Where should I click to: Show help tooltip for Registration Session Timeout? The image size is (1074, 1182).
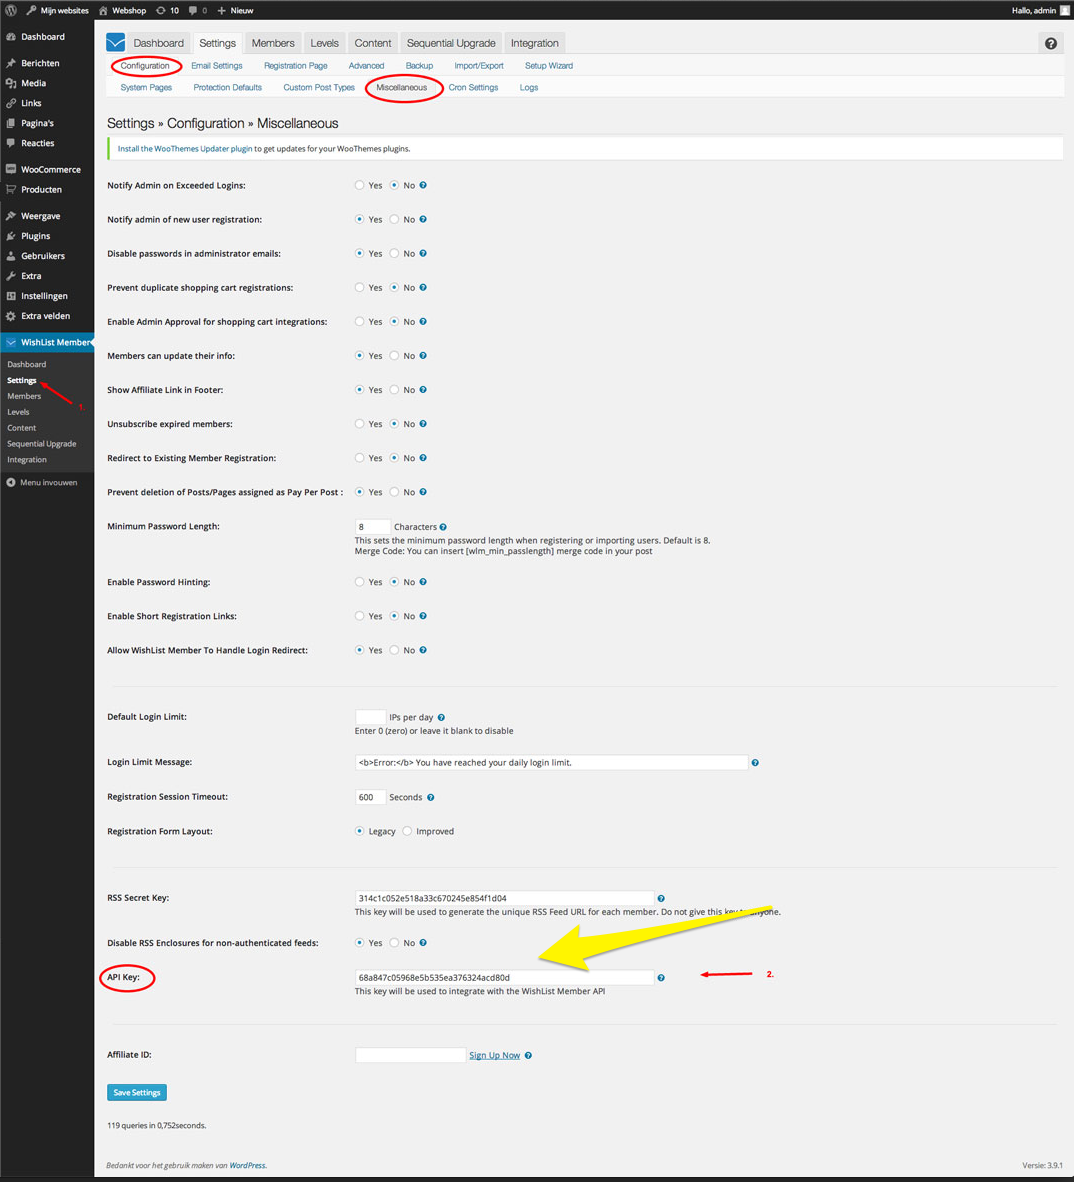coord(430,798)
